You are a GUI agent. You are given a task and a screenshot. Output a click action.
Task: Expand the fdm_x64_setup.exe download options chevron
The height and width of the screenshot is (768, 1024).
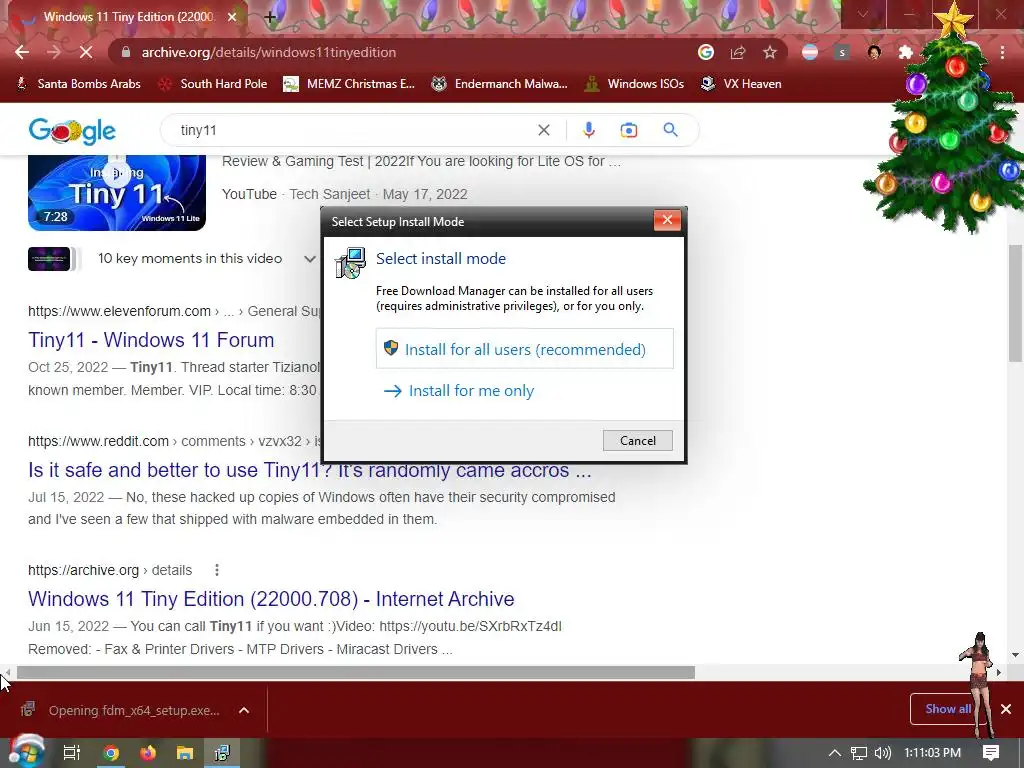click(x=244, y=710)
